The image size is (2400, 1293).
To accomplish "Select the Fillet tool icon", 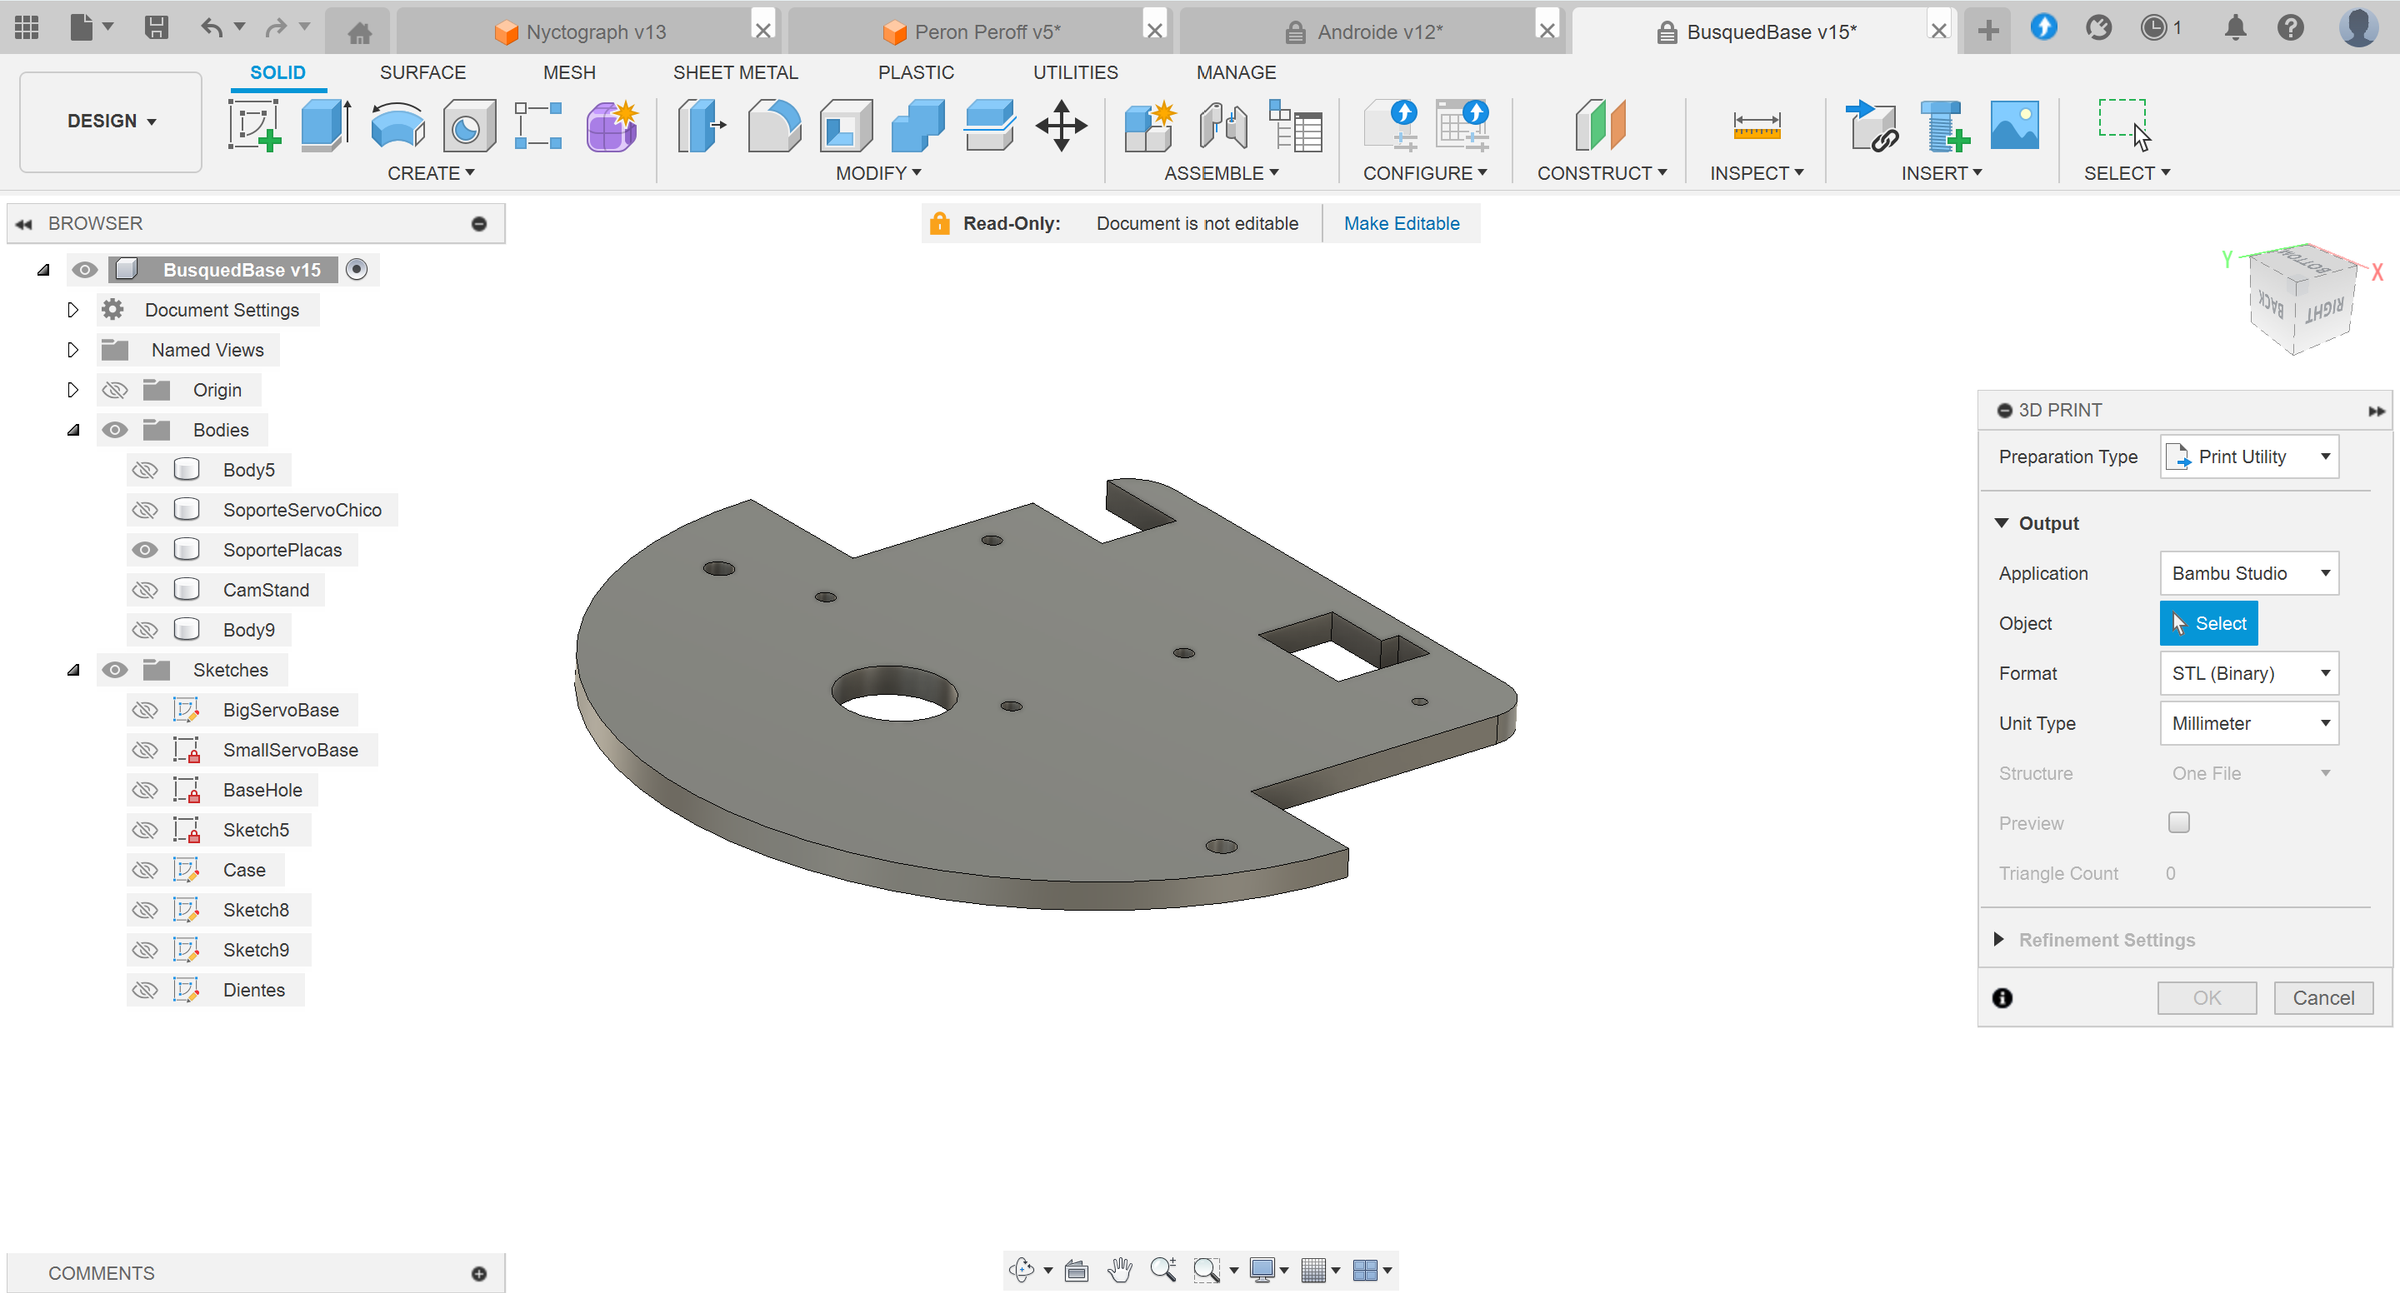I will (774, 126).
